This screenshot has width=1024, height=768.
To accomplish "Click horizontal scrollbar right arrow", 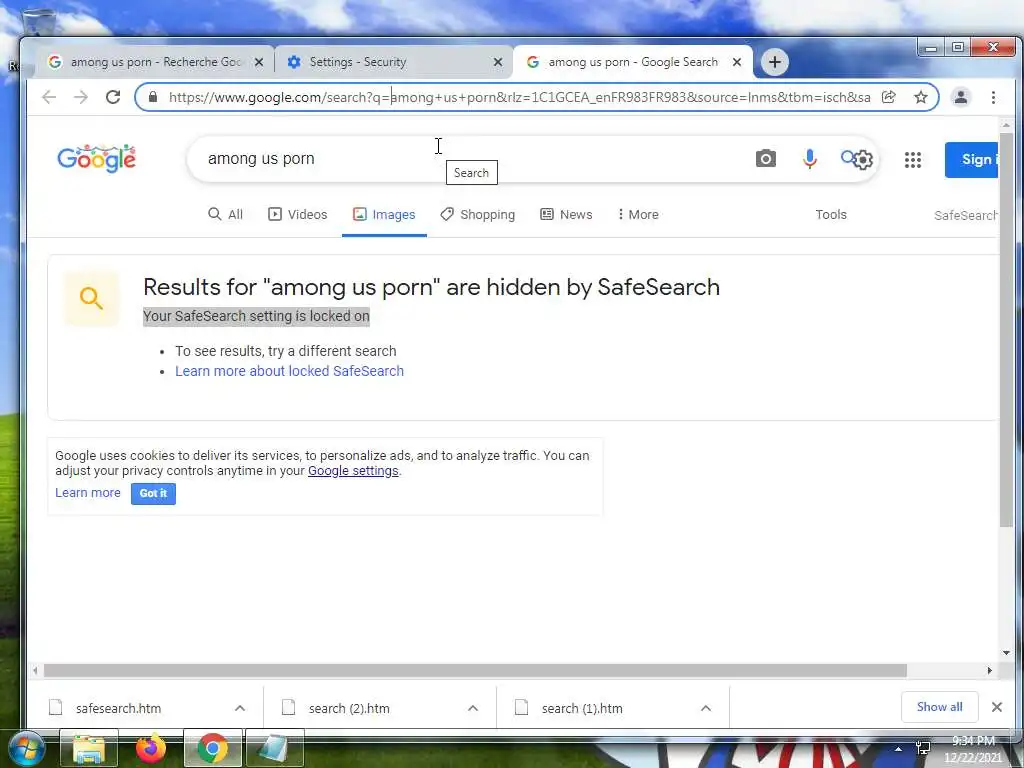I will pos(989,671).
